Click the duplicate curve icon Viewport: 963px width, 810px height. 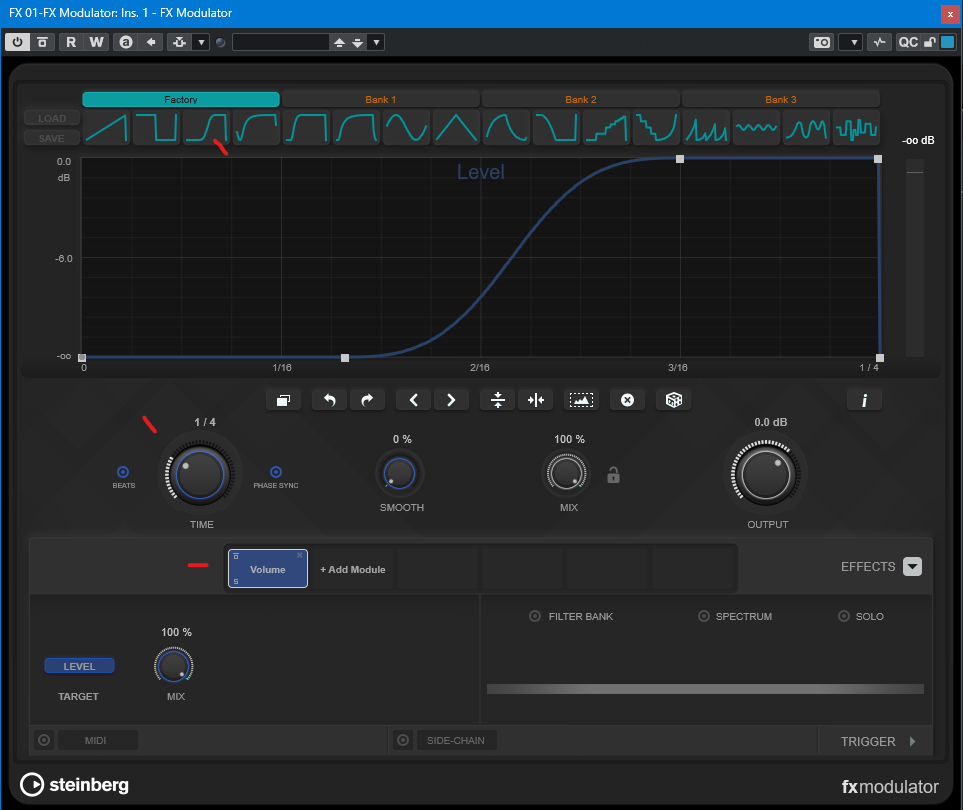point(283,400)
